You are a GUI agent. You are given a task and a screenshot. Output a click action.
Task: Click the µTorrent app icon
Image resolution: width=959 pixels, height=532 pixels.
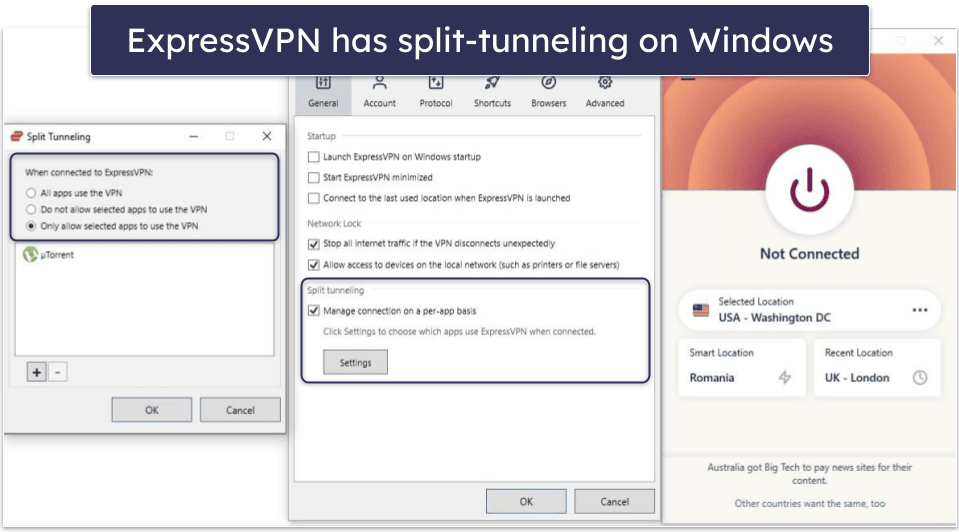pyautogui.click(x=30, y=254)
